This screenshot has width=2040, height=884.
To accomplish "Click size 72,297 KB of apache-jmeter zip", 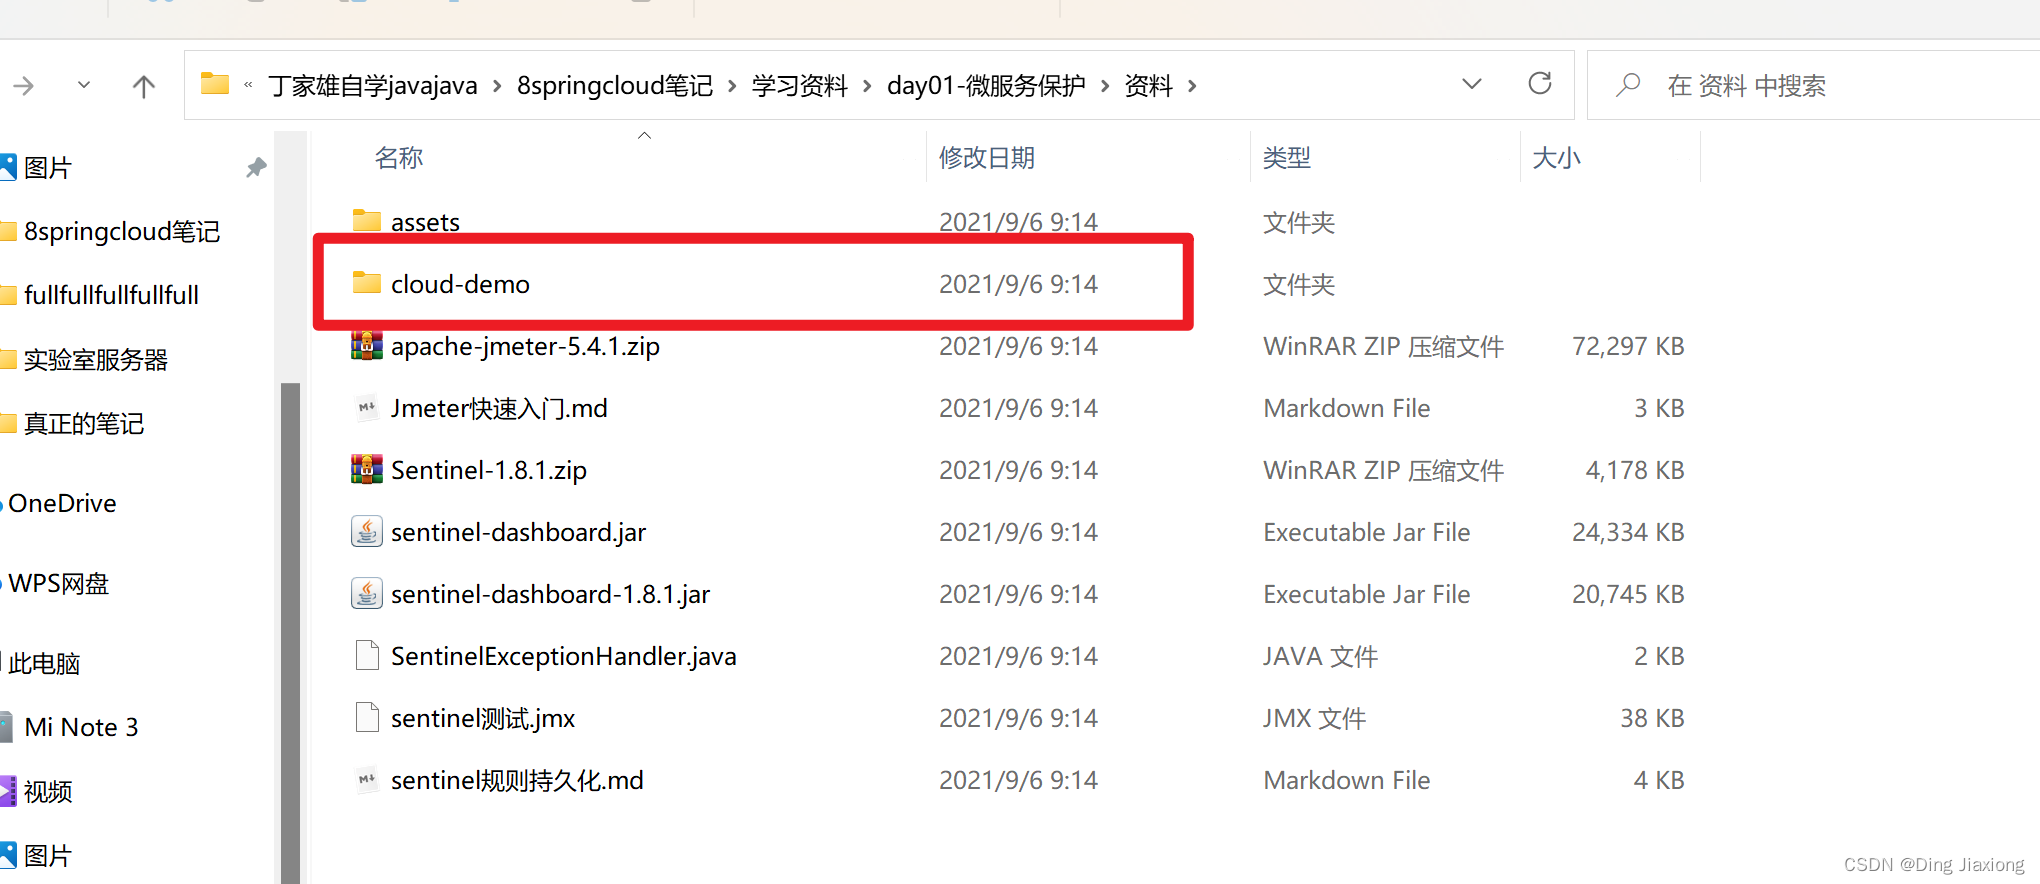I will coord(1628,346).
